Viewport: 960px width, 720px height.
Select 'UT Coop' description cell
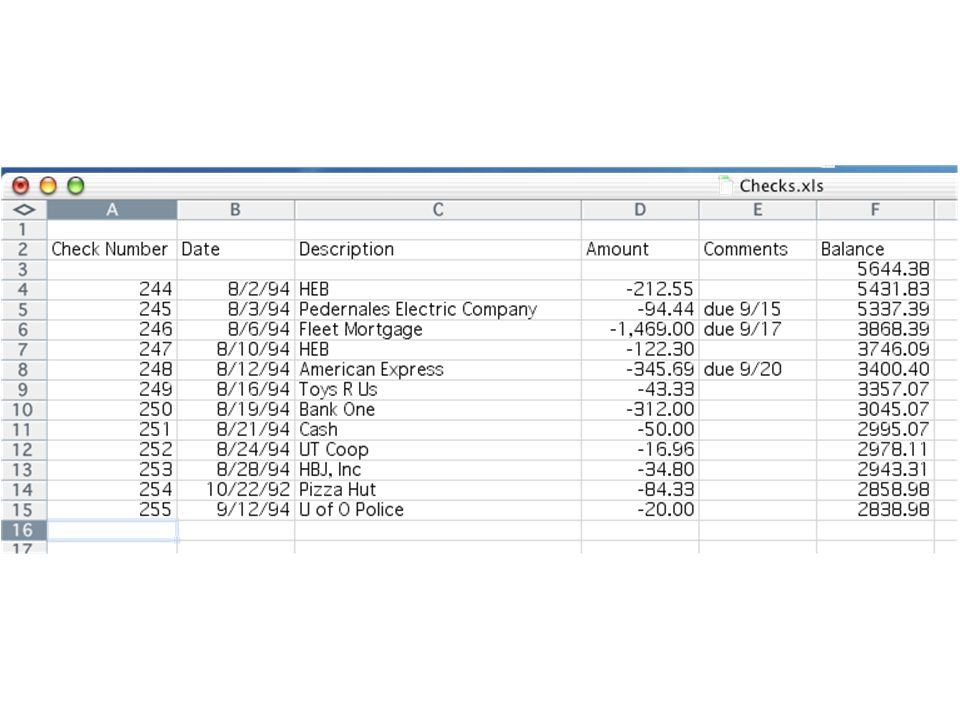click(438, 450)
